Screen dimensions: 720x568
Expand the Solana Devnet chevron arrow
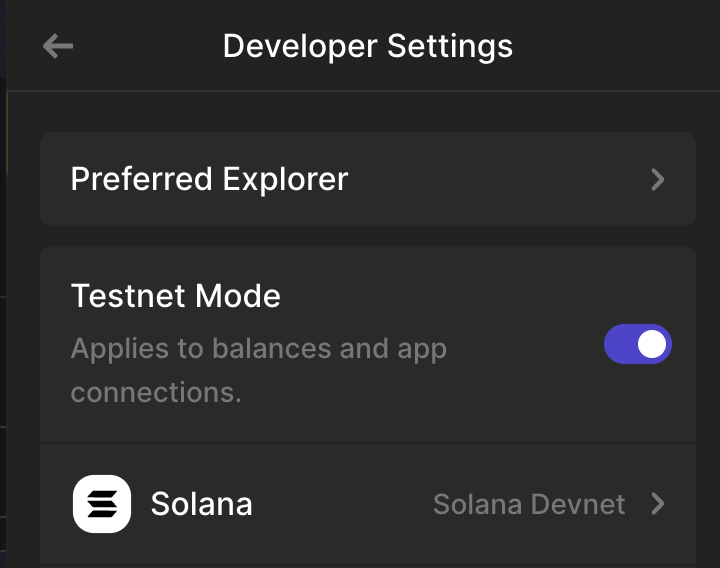pos(658,504)
